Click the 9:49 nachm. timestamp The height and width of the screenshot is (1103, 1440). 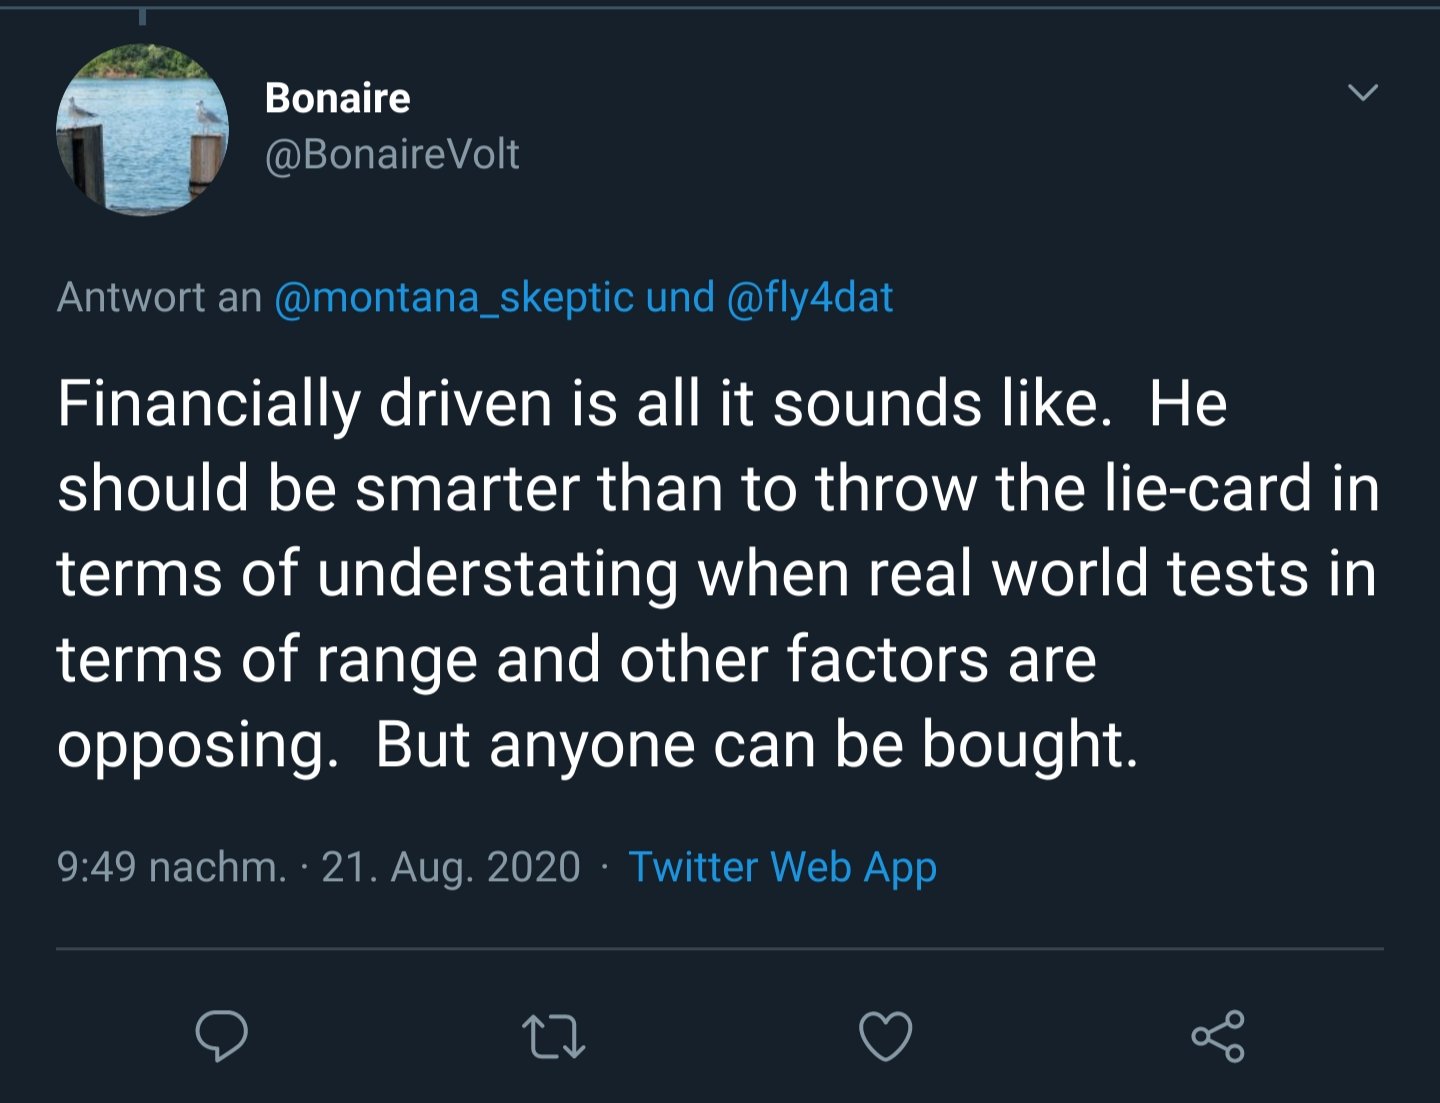172,867
